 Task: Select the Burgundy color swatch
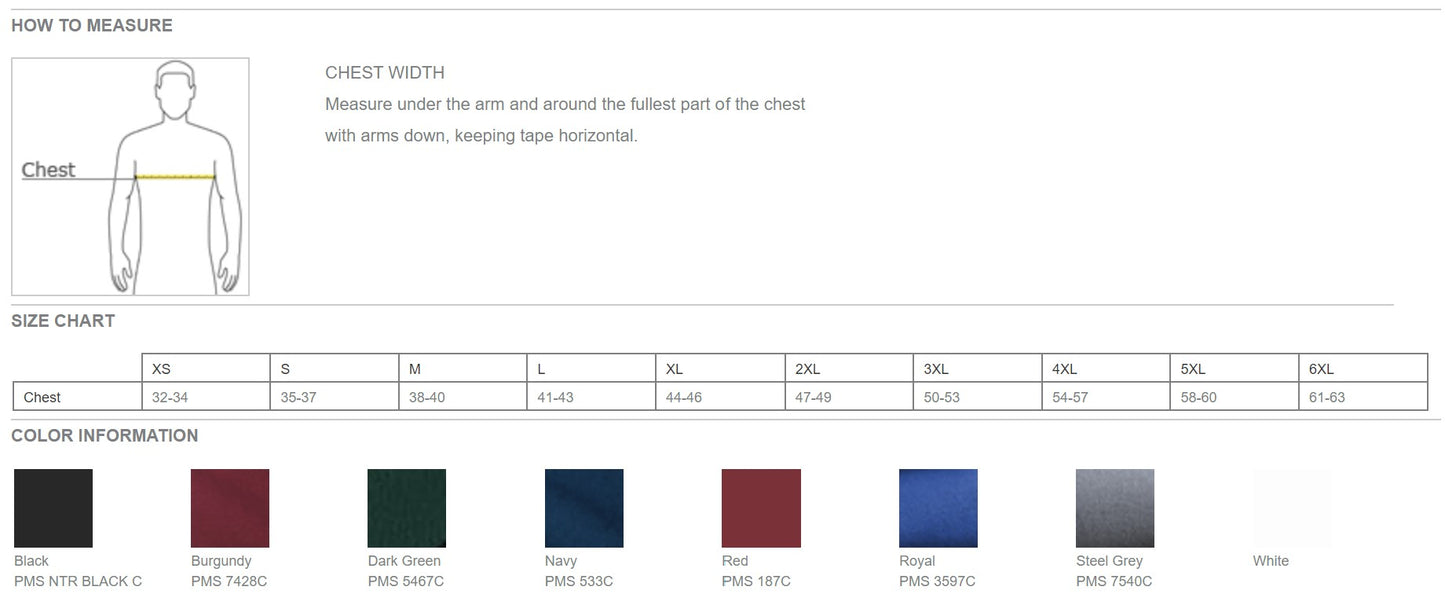point(230,508)
